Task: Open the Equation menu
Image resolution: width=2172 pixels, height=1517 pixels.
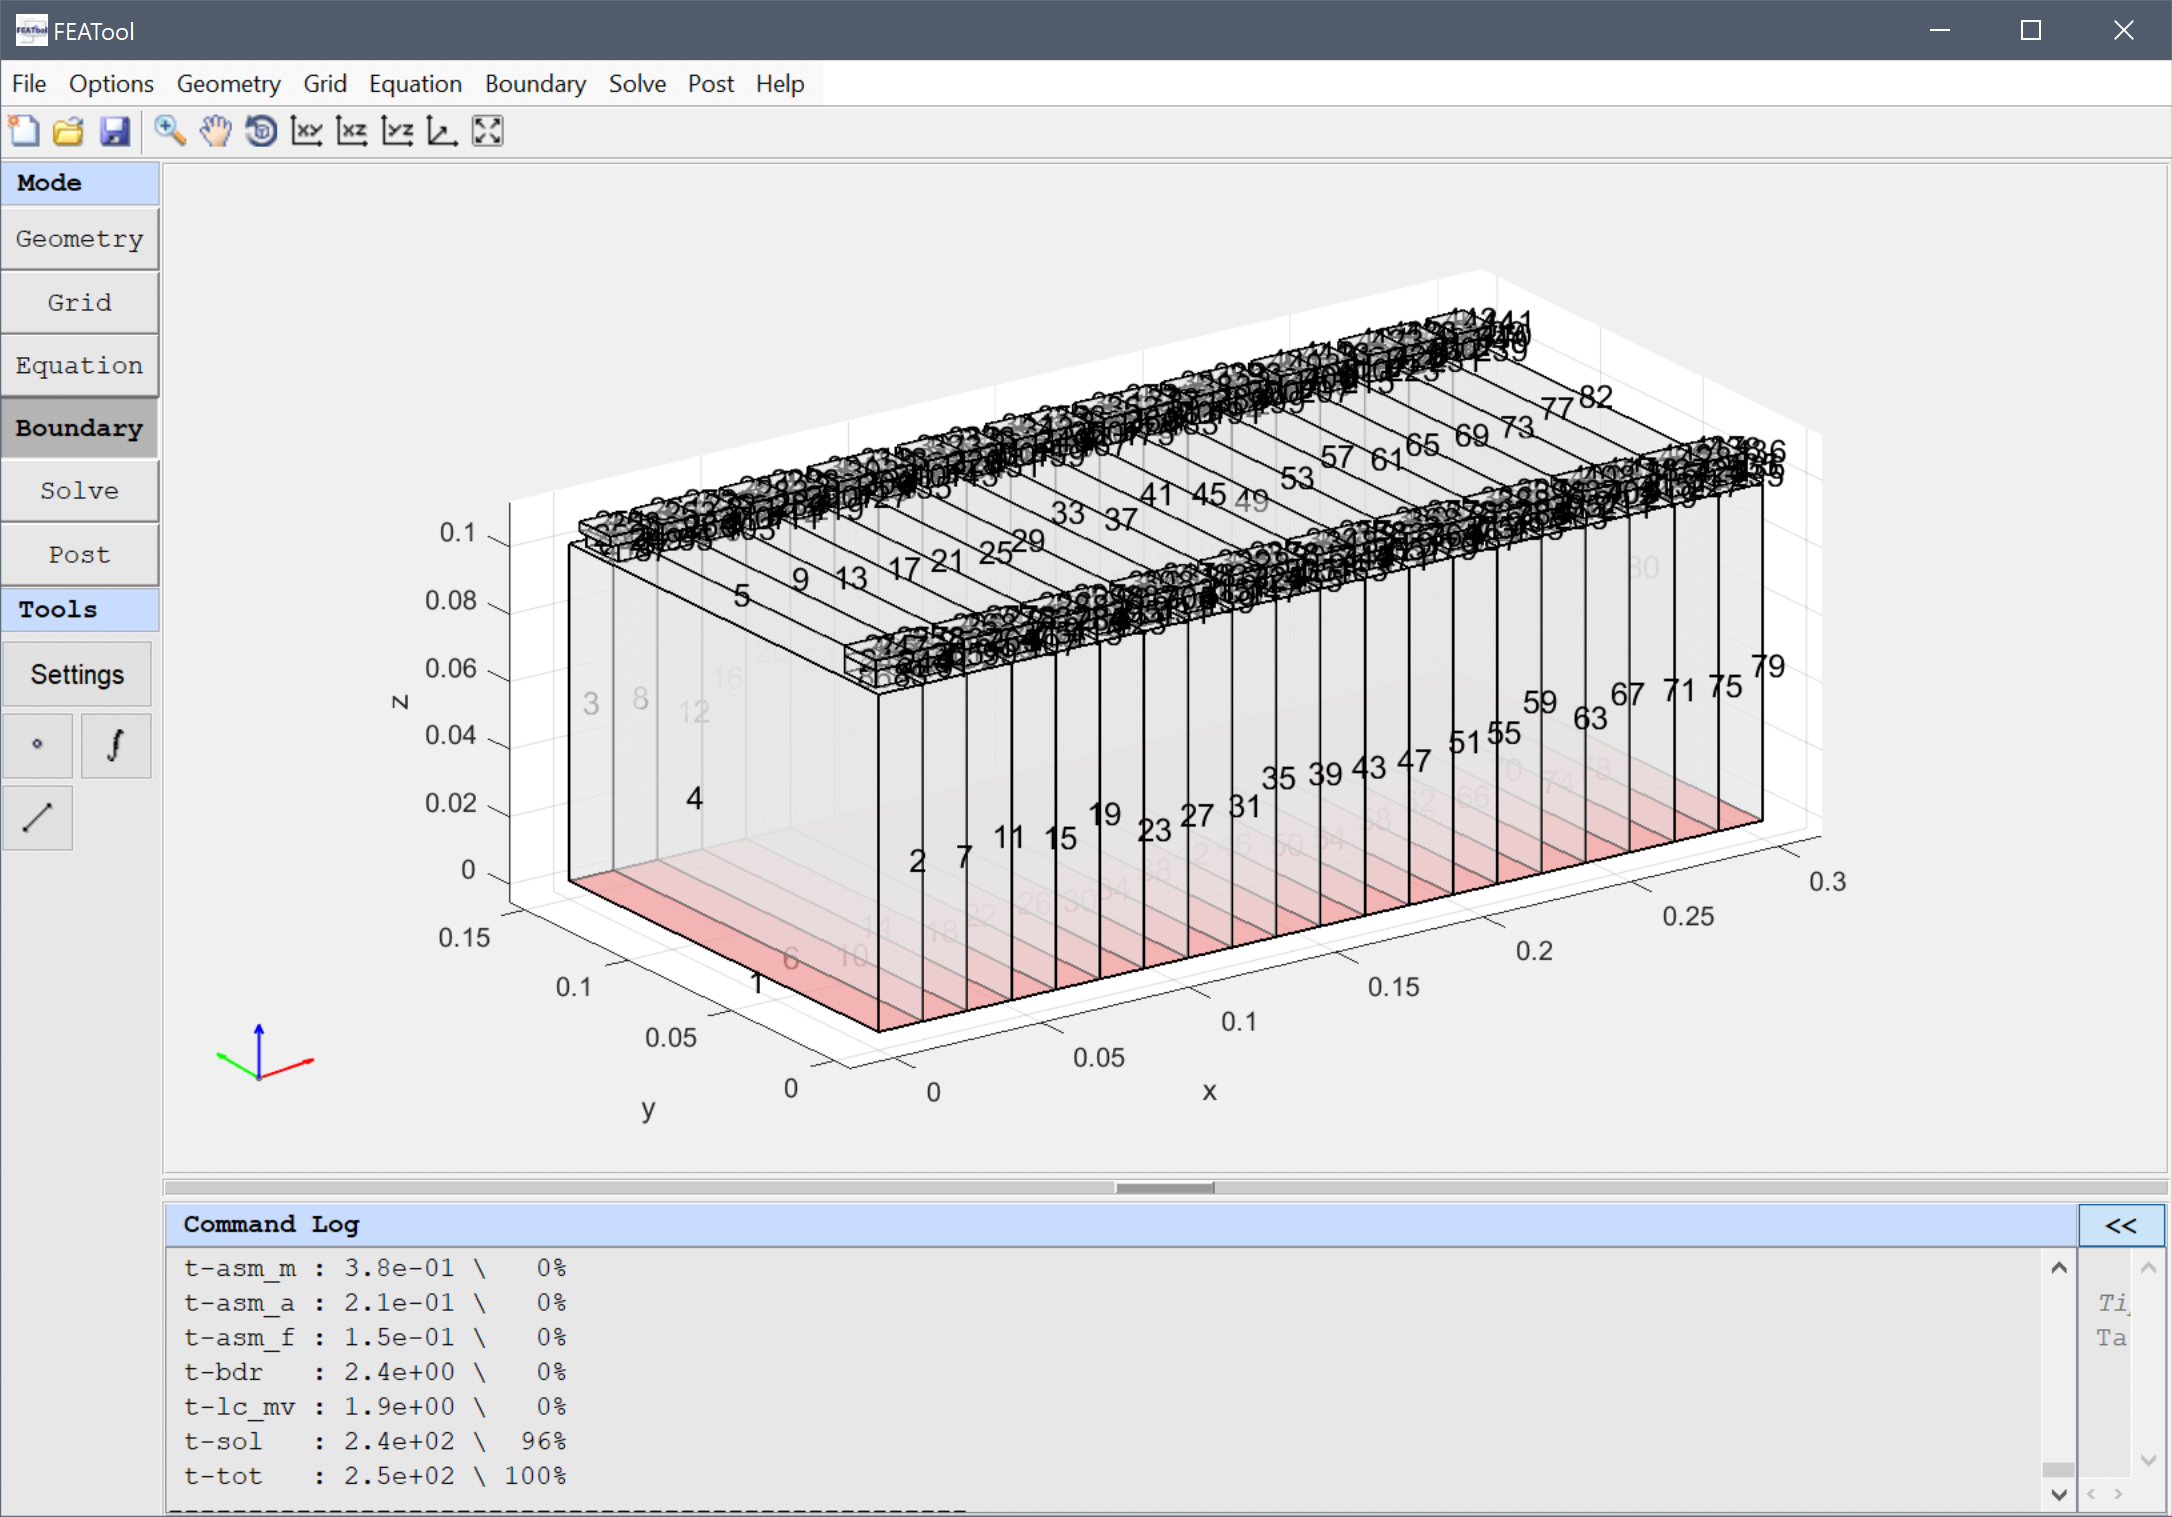Action: (415, 84)
